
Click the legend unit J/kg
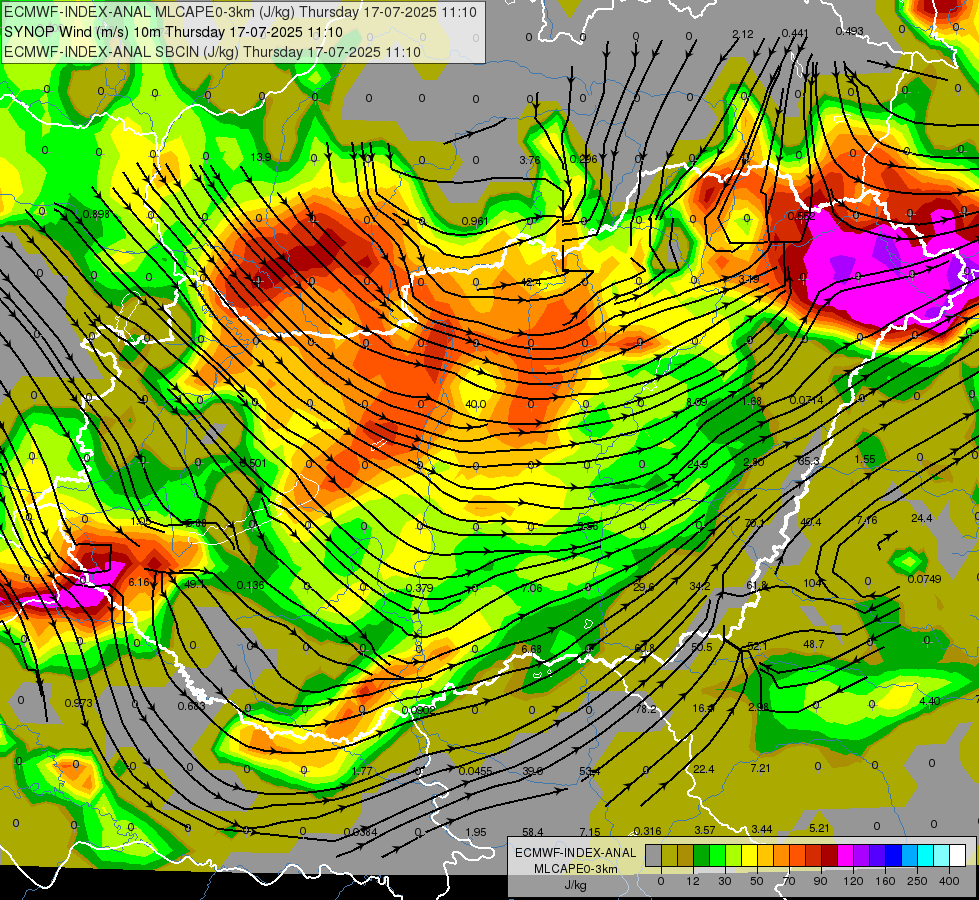(x=576, y=885)
